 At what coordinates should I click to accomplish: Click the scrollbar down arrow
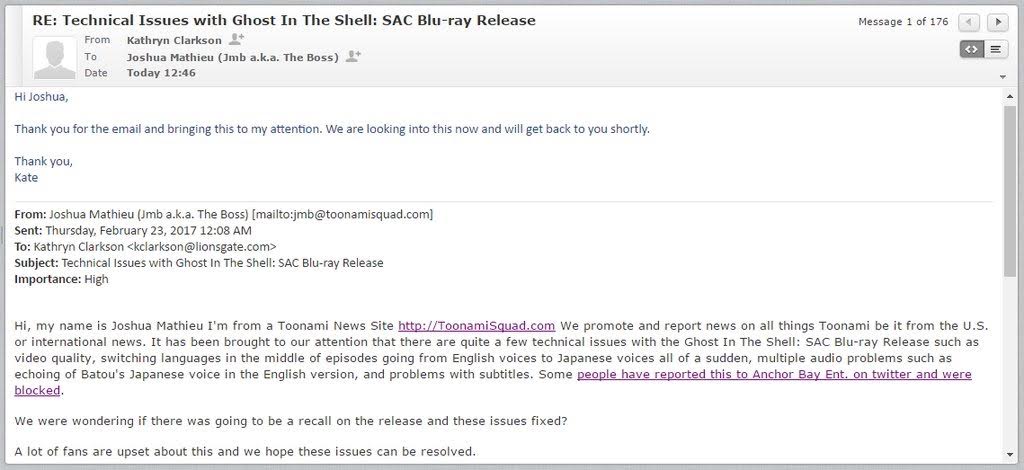tap(1010, 454)
